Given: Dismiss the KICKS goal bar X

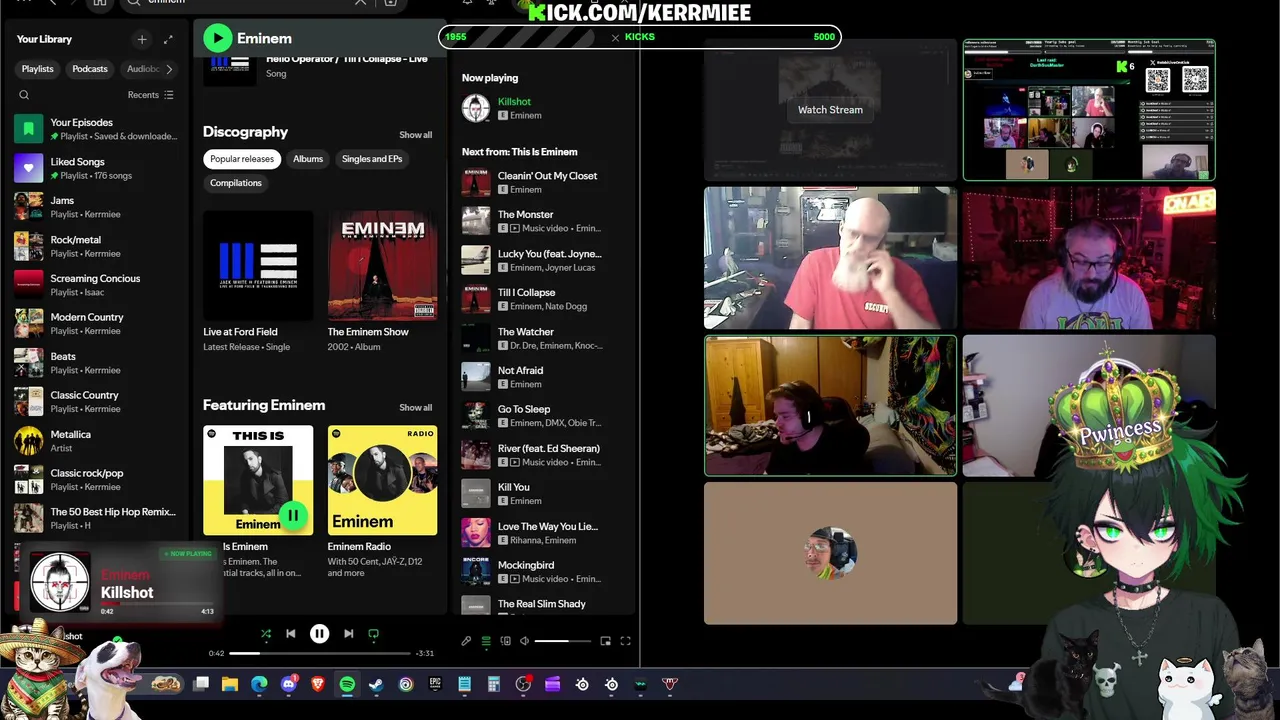Looking at the screenshot, I should pos(615,37).
